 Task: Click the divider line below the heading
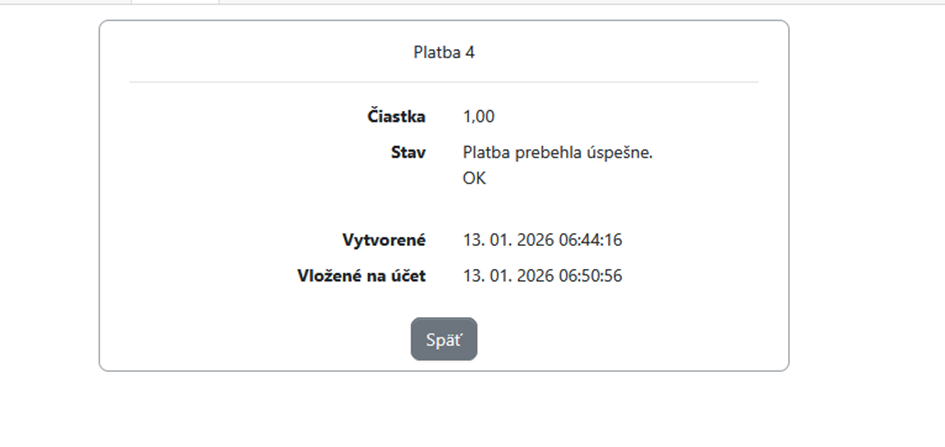point(444,81)
